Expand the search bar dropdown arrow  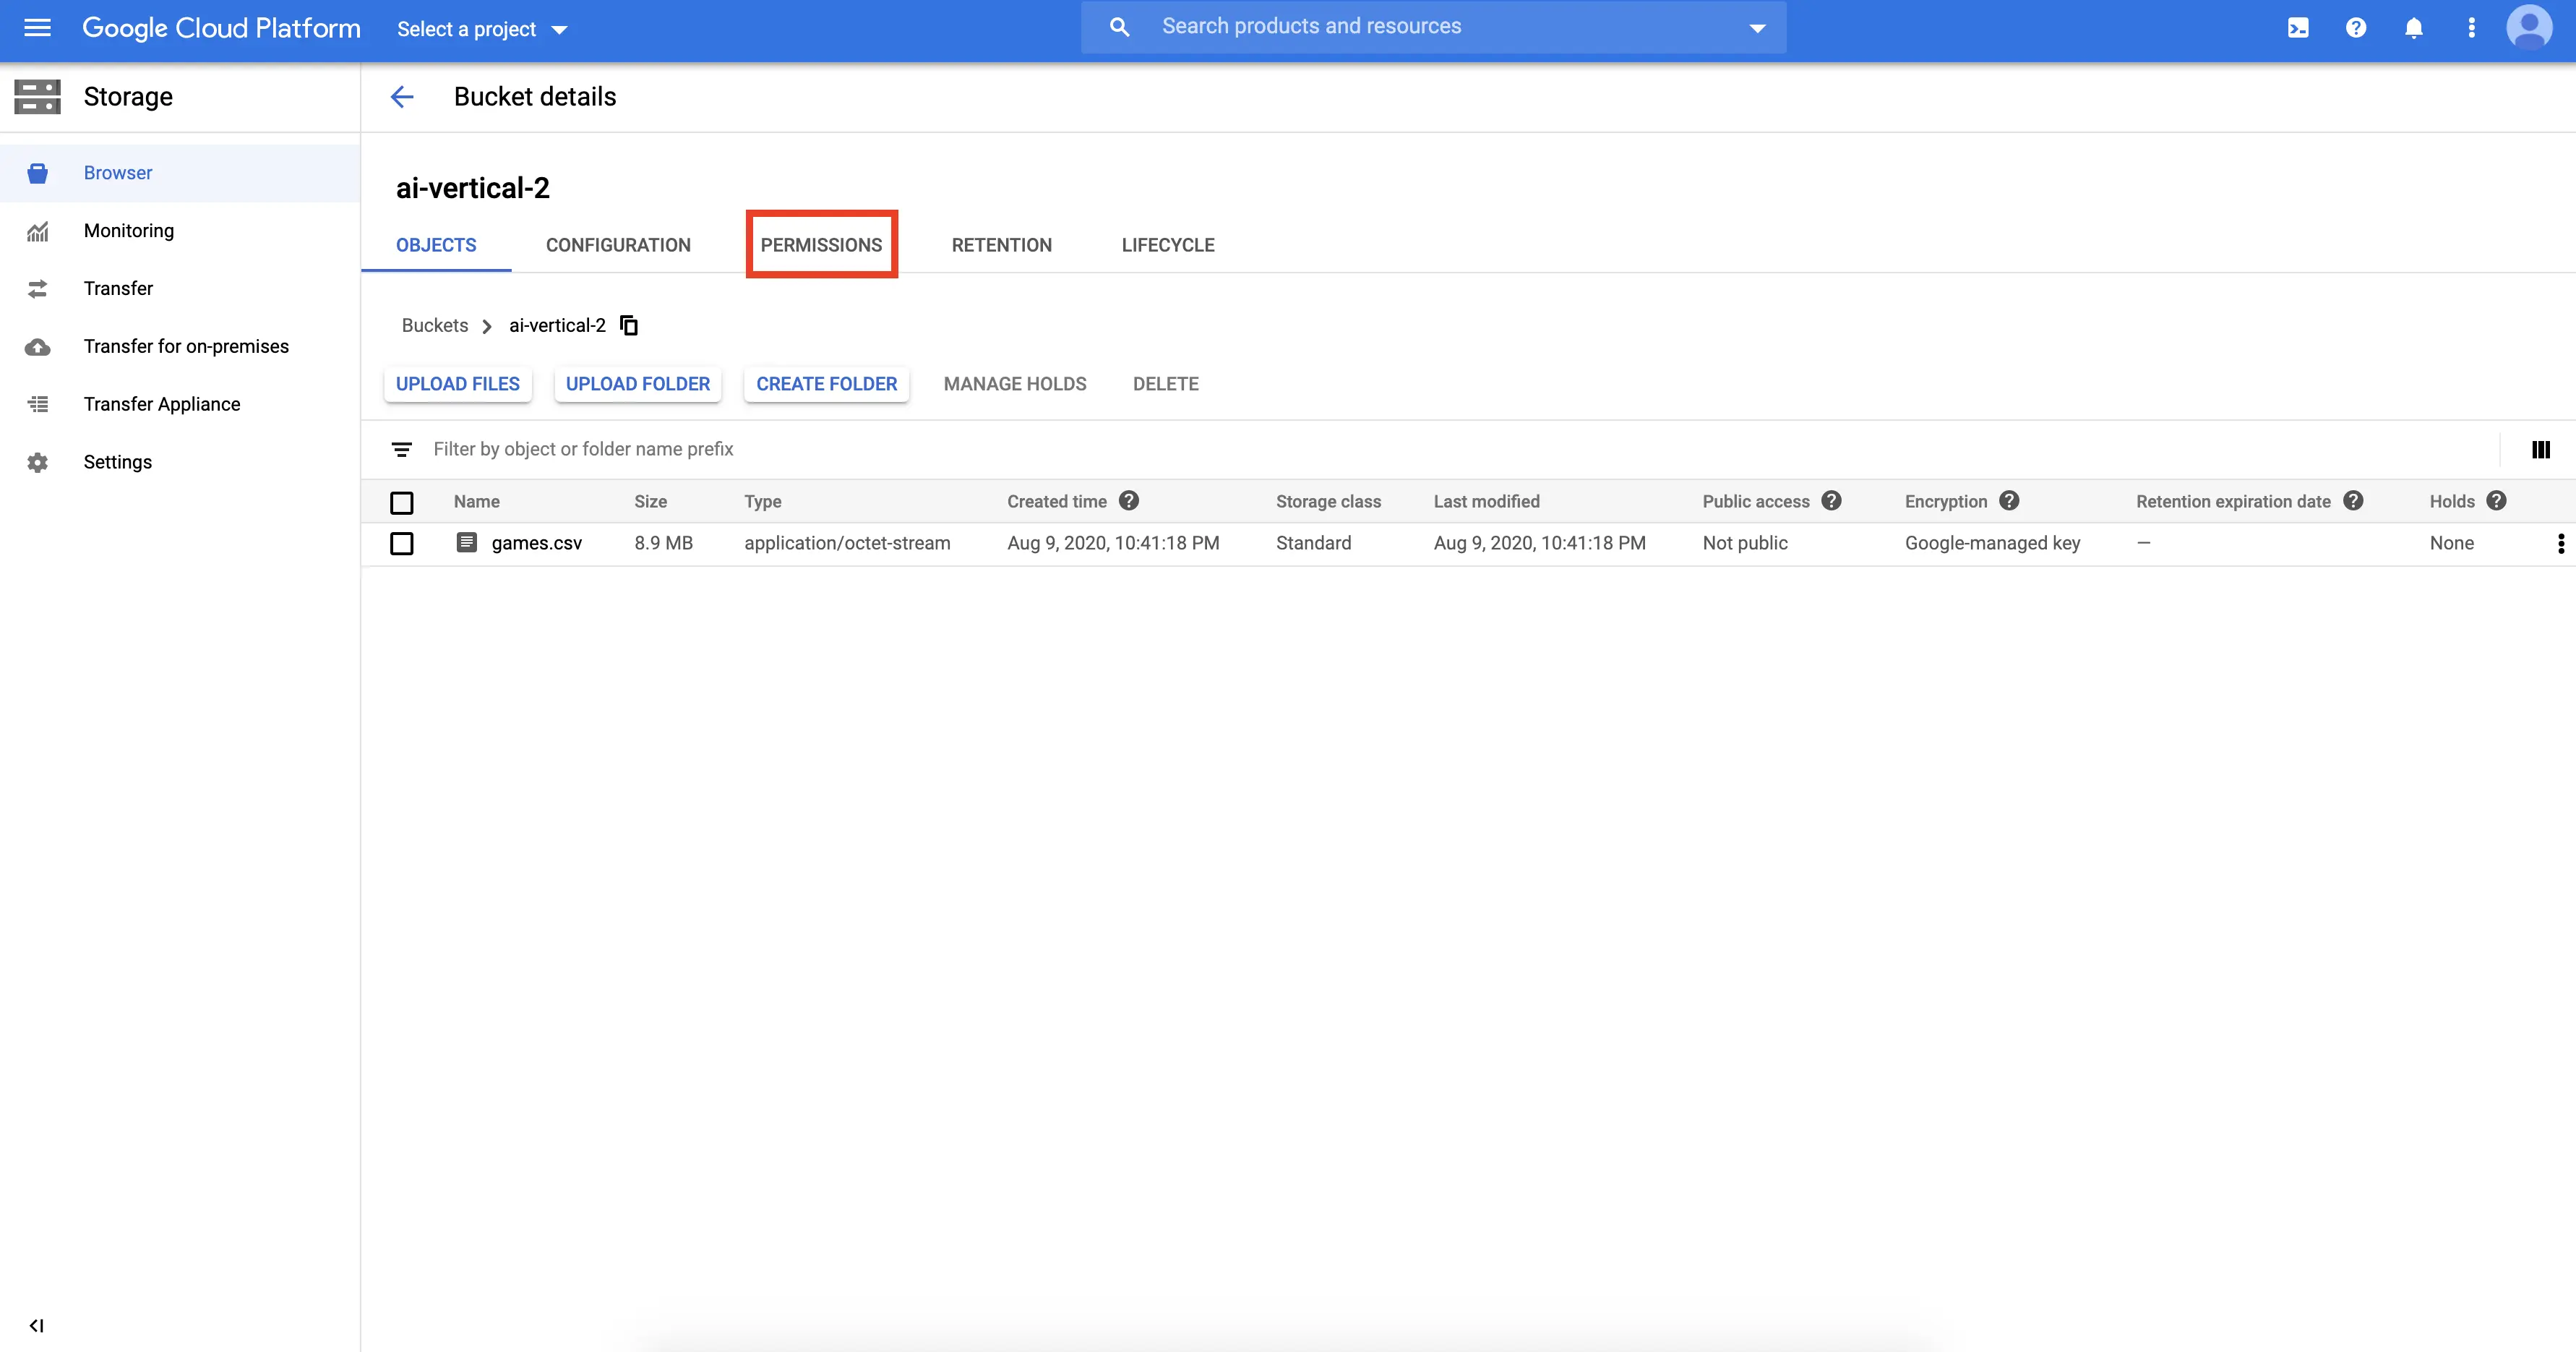point(1757,28)
